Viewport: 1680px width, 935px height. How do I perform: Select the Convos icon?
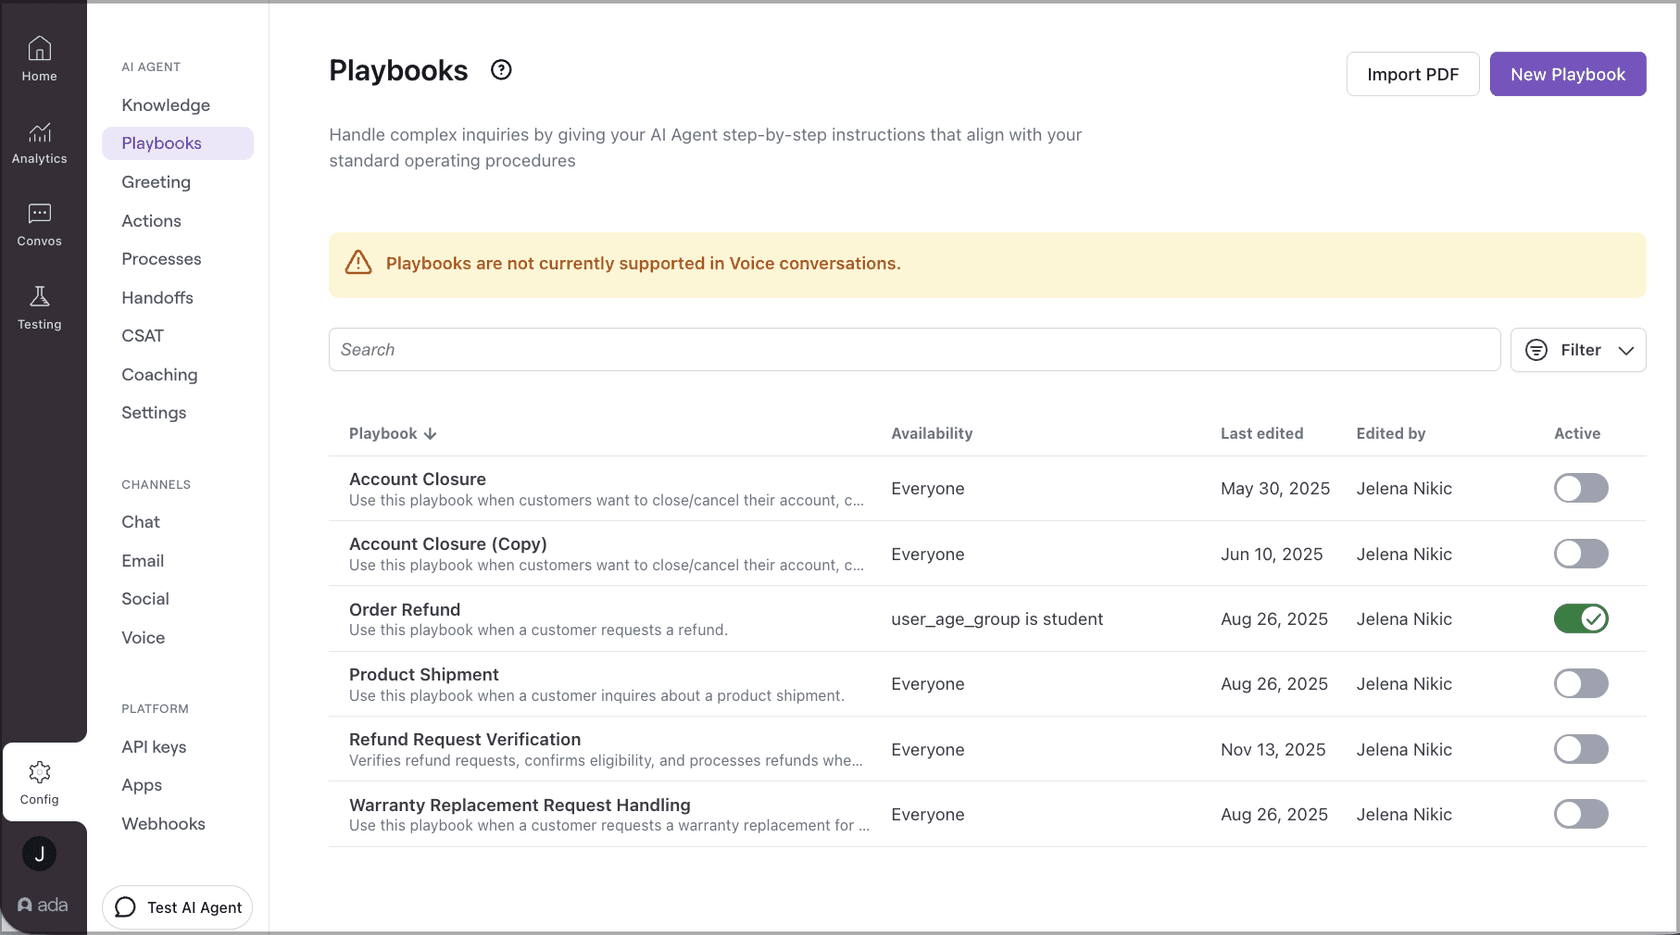(x=39, y=213)
